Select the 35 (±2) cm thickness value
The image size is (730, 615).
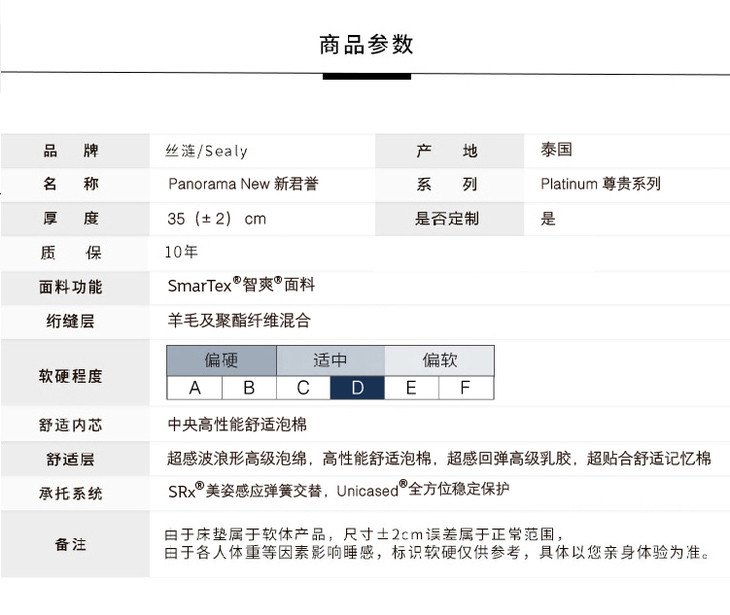217,218
